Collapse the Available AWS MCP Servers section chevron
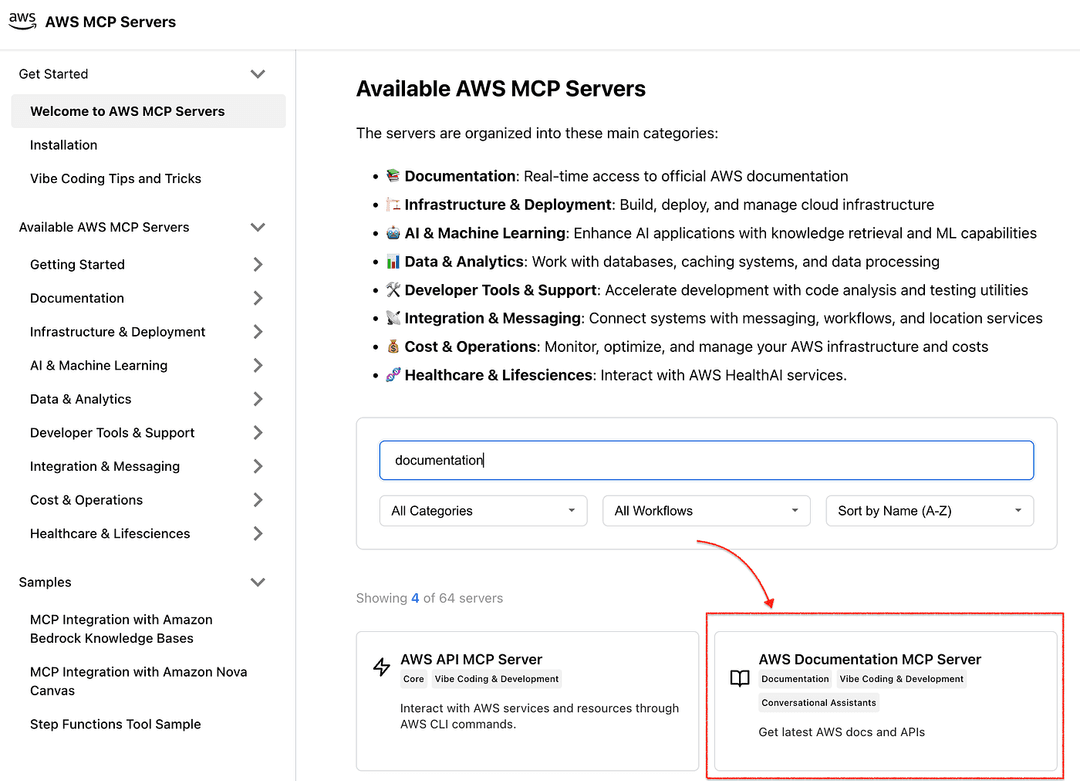Screen dimensions: 1080x781 pyautogui.click(x=258, y=227)
